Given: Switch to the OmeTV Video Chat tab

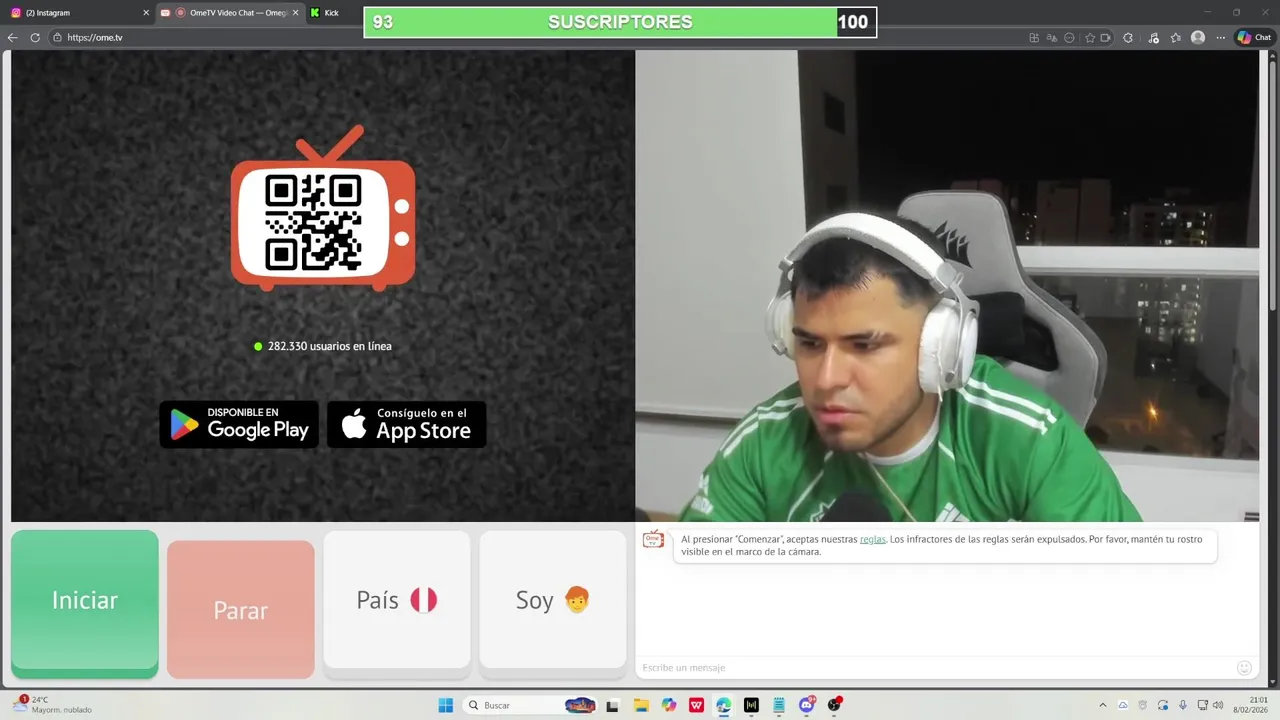Looking at the screenshot, I should (x=230, y=13).
